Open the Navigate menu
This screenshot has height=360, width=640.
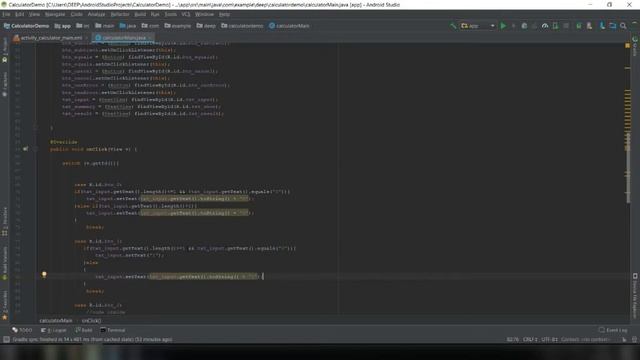[55, 14]
